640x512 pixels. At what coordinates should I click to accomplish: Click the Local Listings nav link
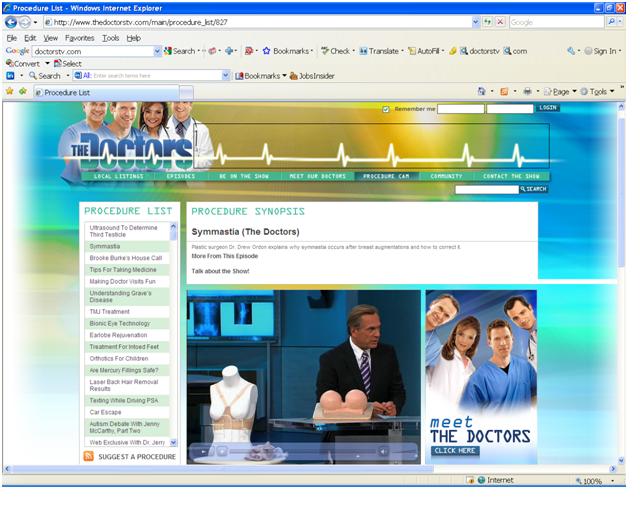click(x=118, y=176)
